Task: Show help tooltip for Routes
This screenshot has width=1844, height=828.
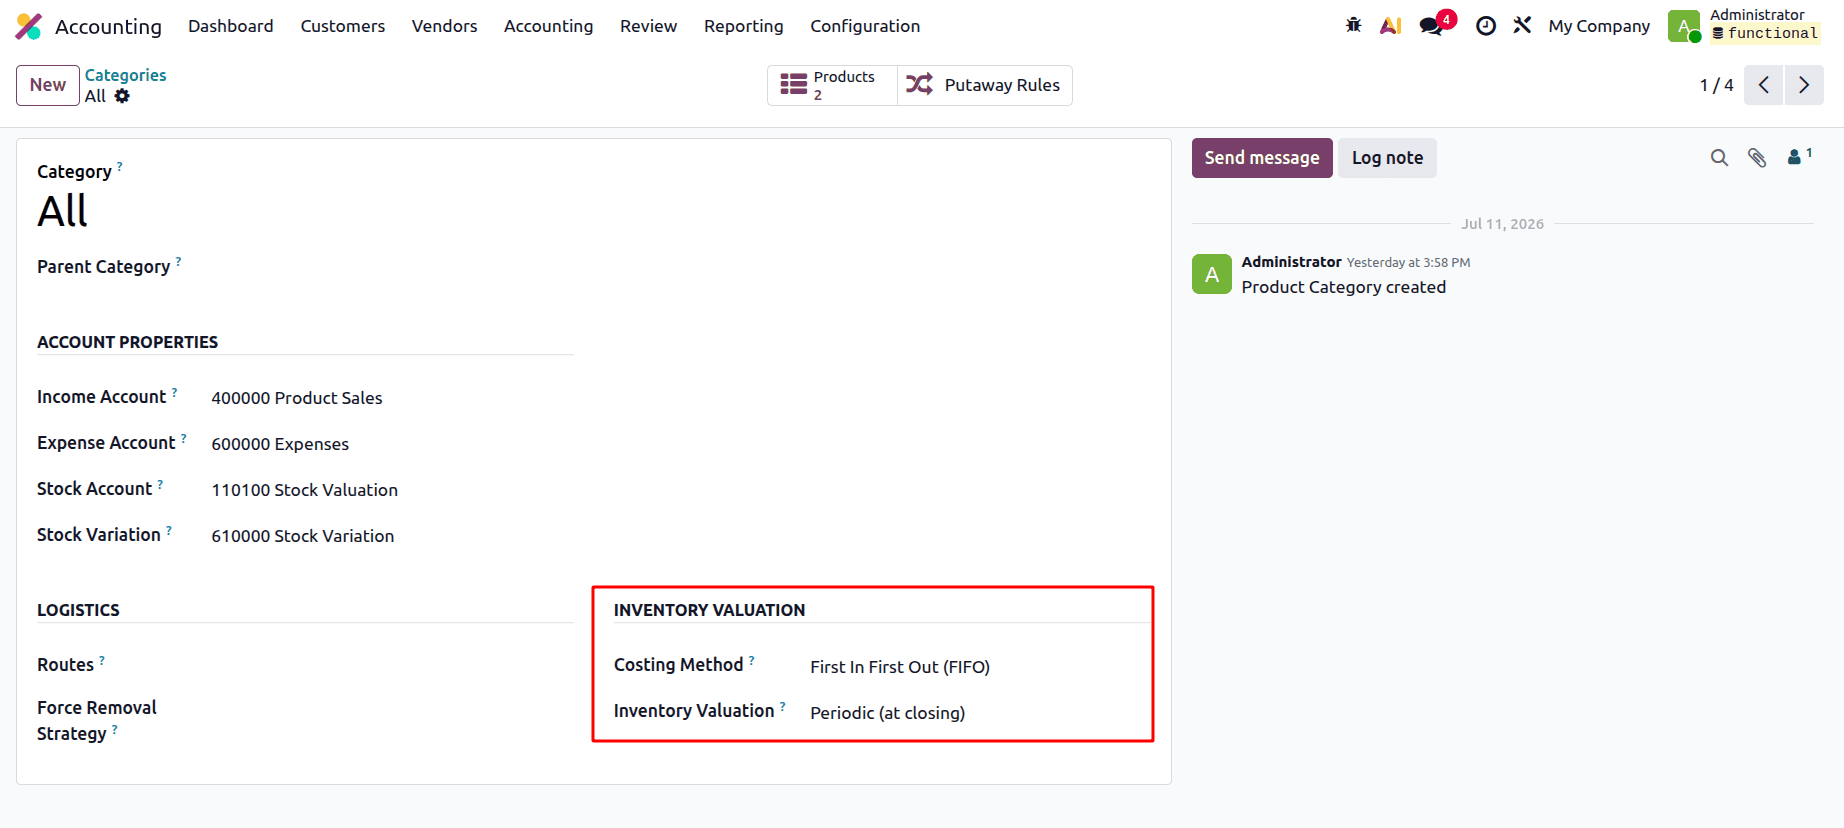Action: pos(102,660)
